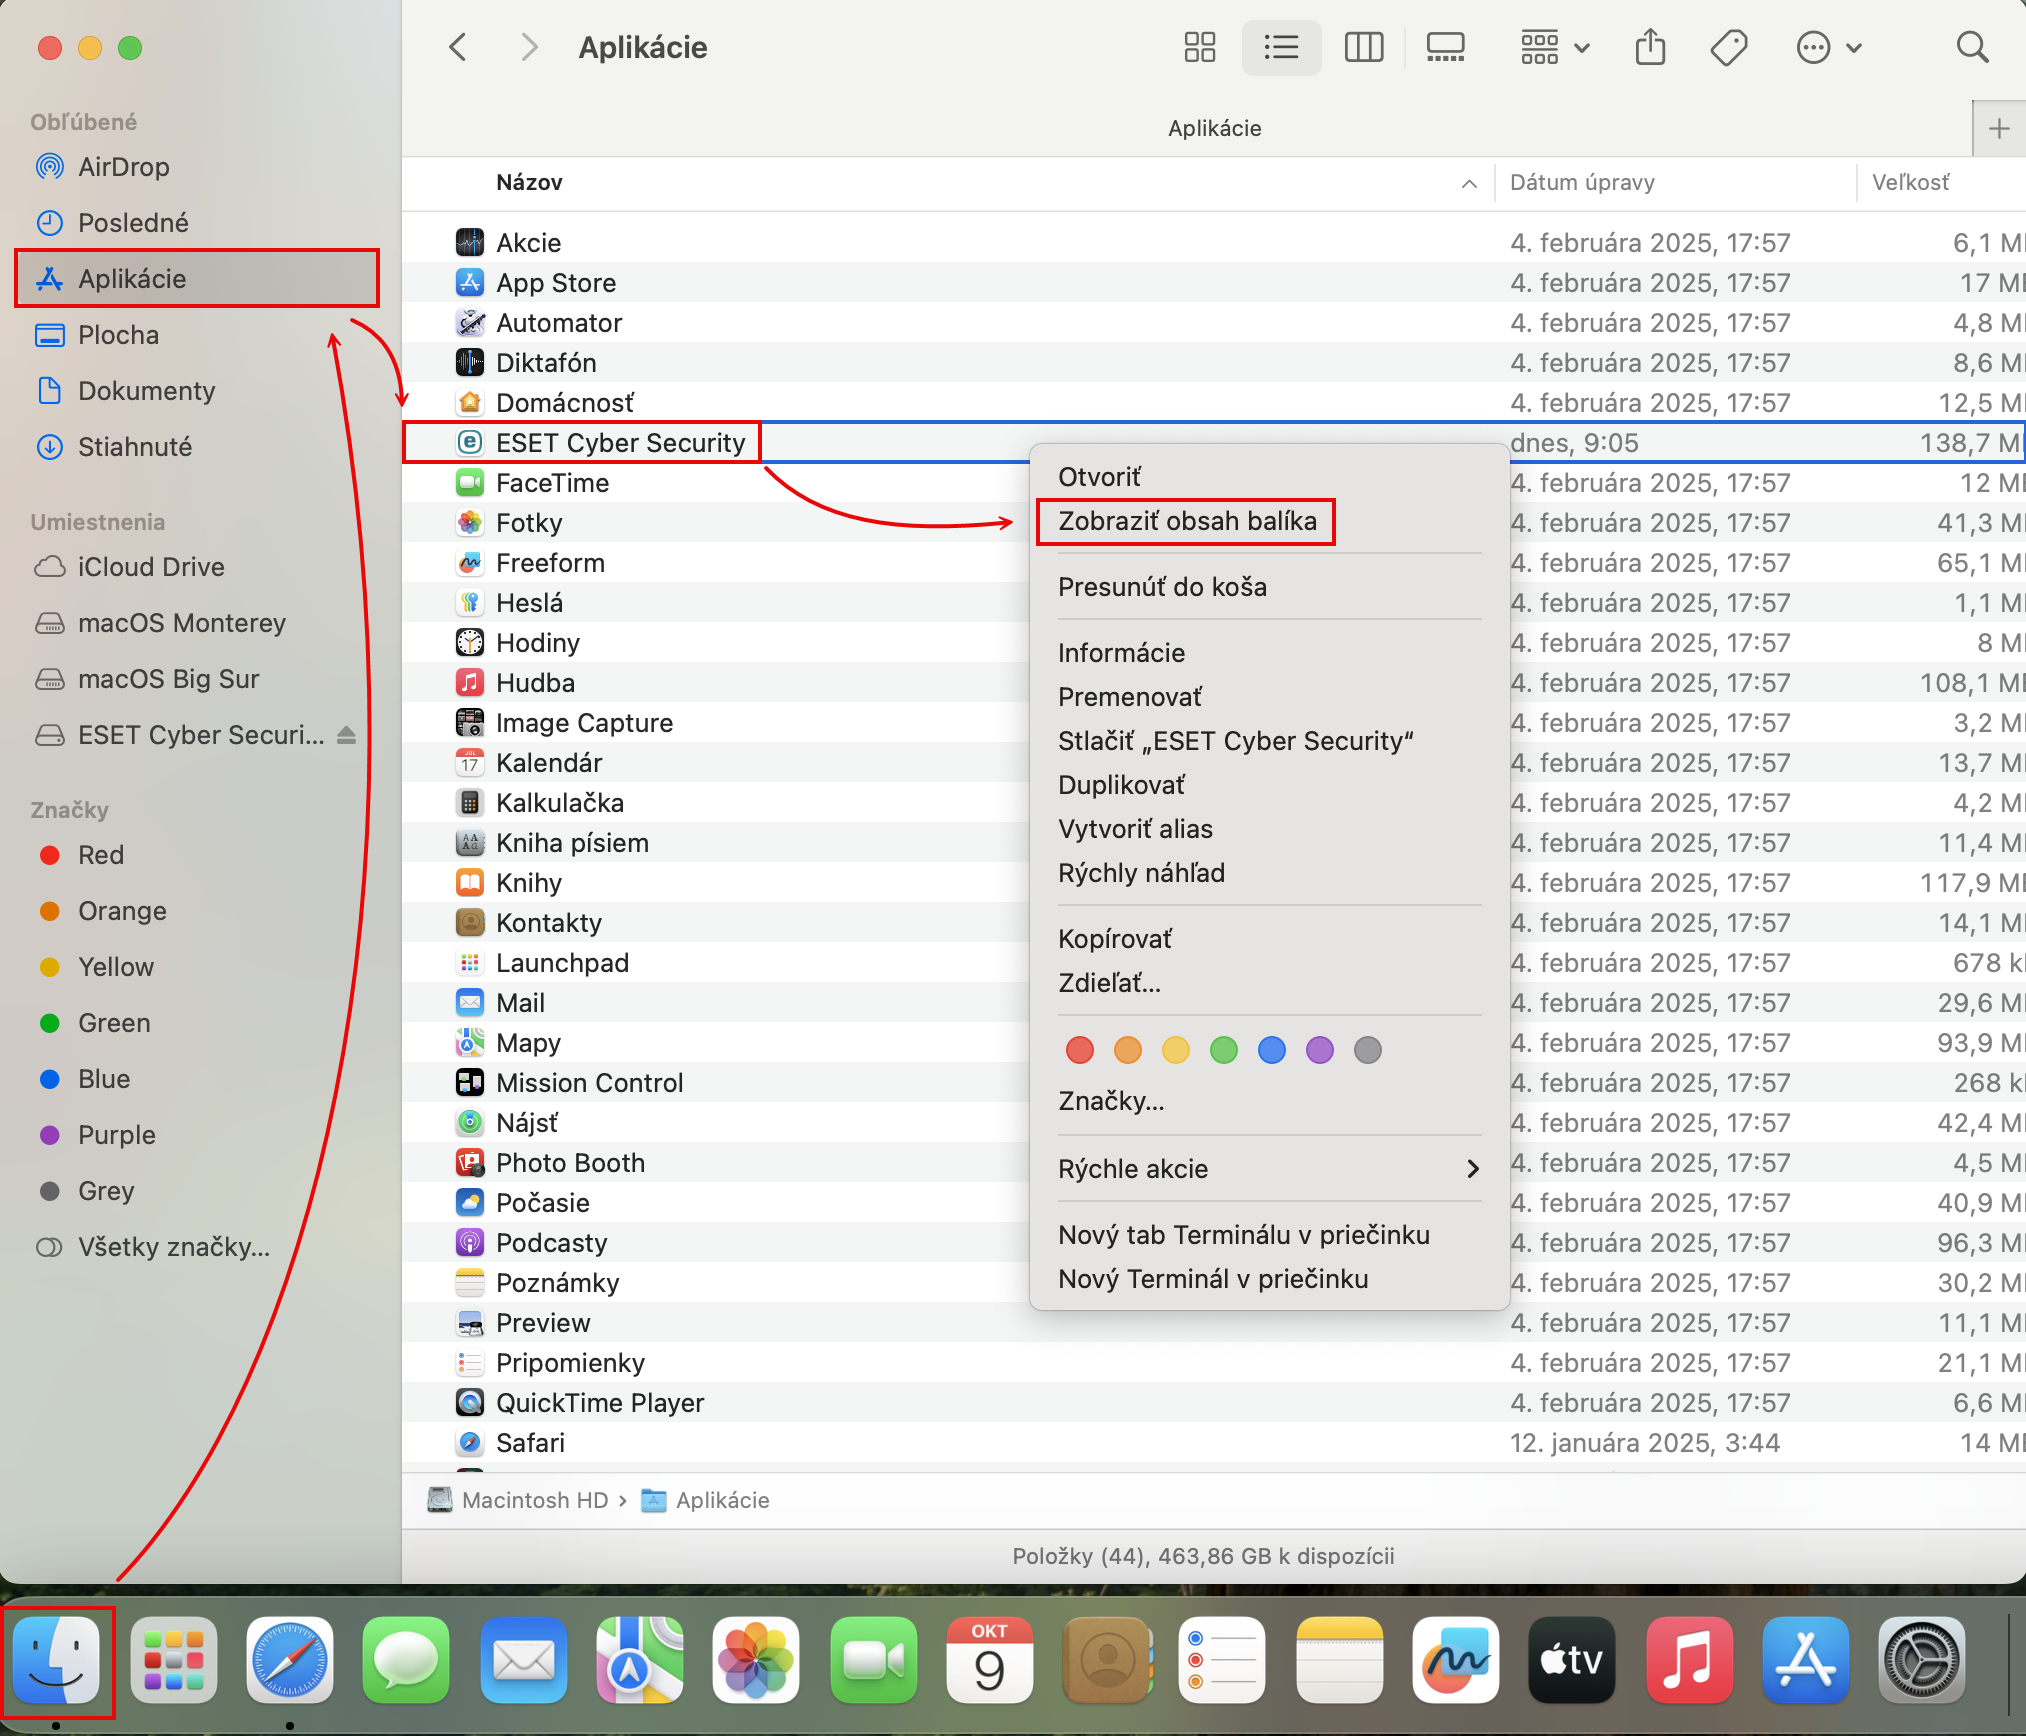Select list view toggle

[x=1281, y=47]
